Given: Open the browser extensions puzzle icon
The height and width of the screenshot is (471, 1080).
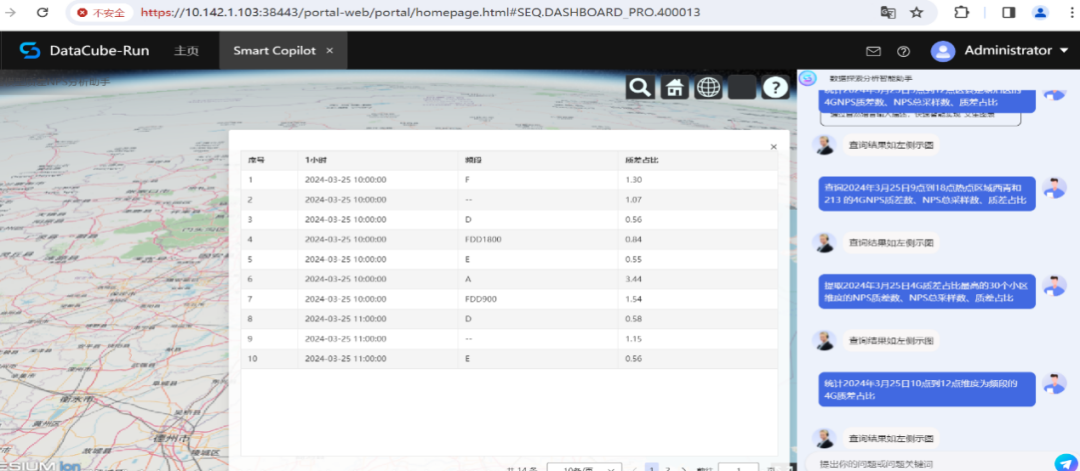Looking at the screenshot, I should 961,12.
